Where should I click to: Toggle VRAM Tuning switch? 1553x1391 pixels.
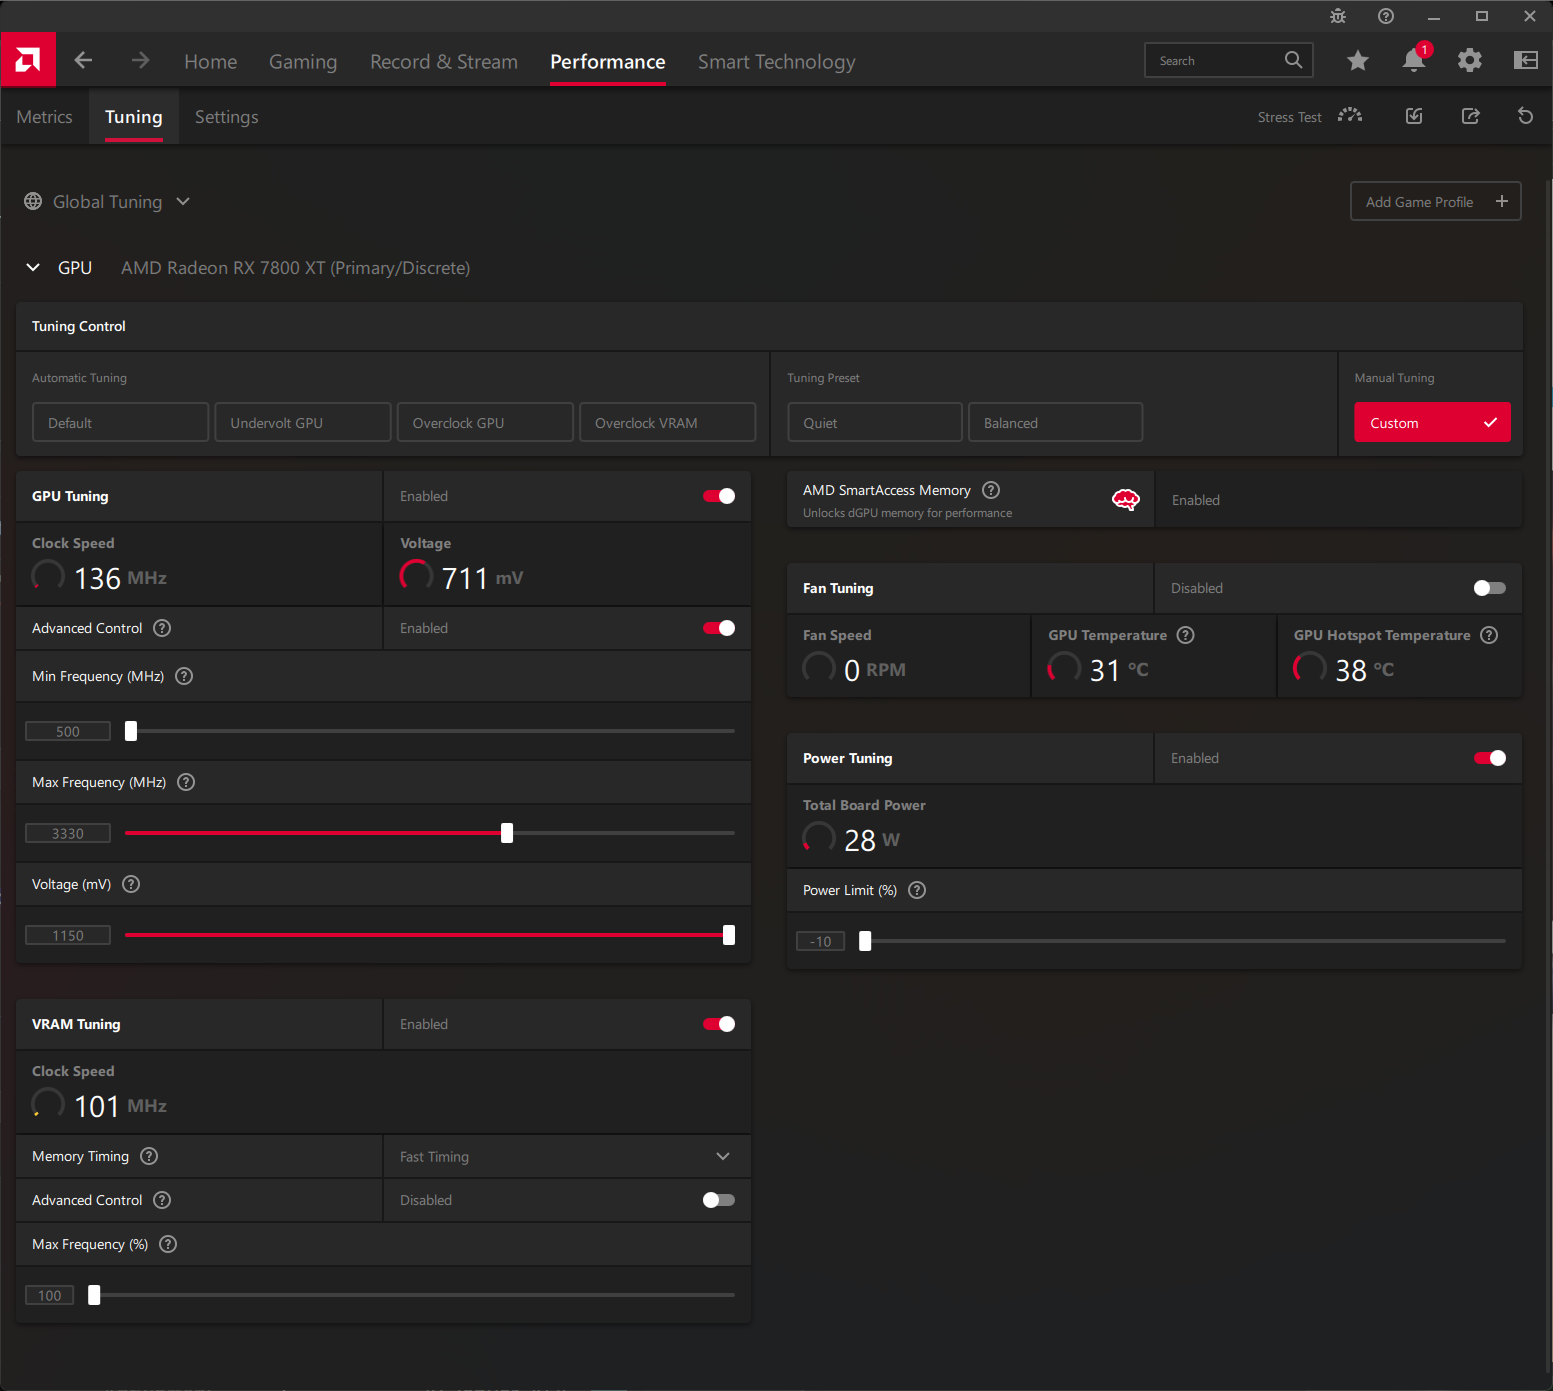719,1024
